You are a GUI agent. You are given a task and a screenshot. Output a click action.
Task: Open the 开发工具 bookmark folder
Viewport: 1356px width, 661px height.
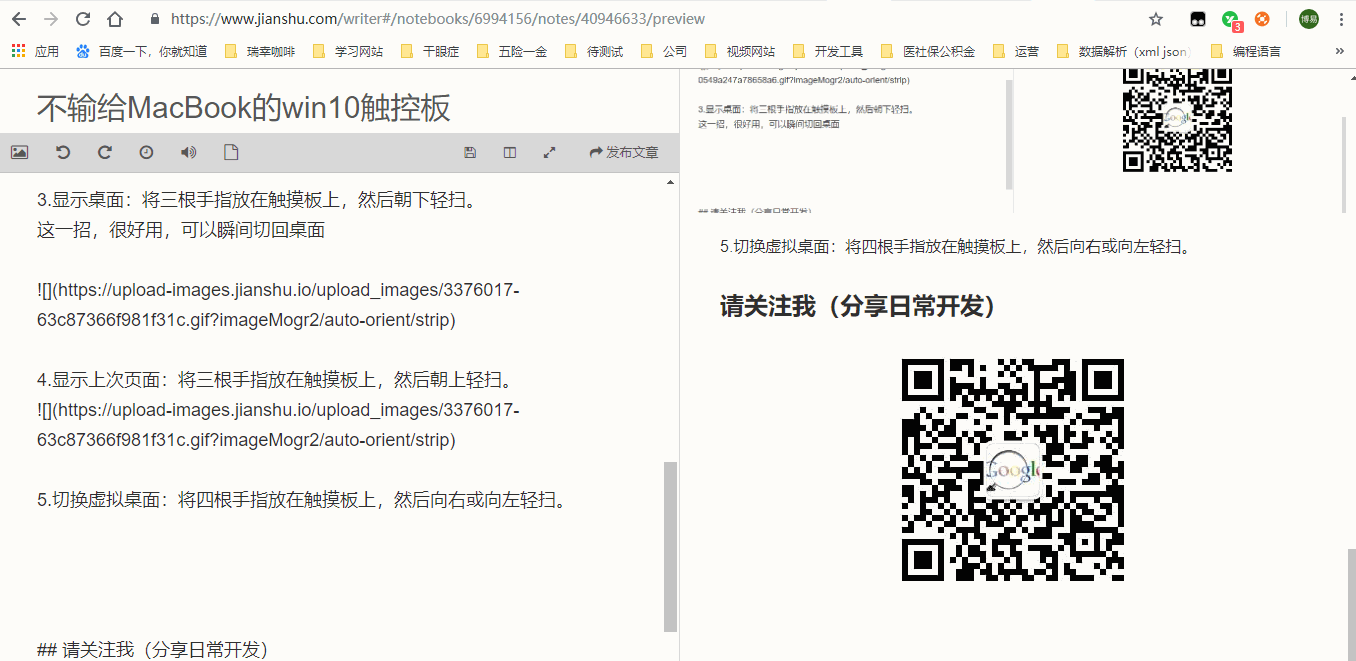point(828,51)
